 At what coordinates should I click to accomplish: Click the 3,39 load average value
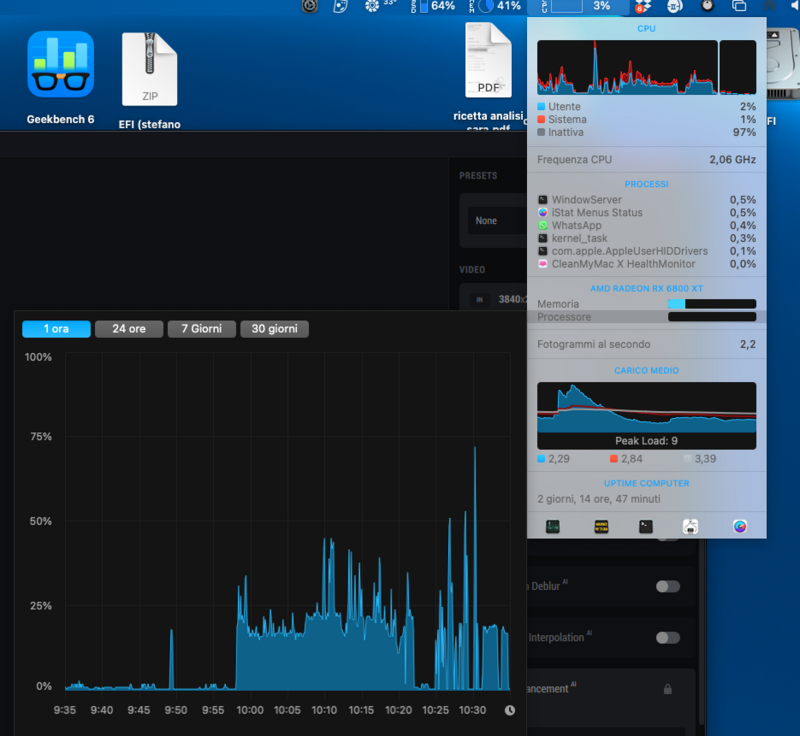(705, 459)
